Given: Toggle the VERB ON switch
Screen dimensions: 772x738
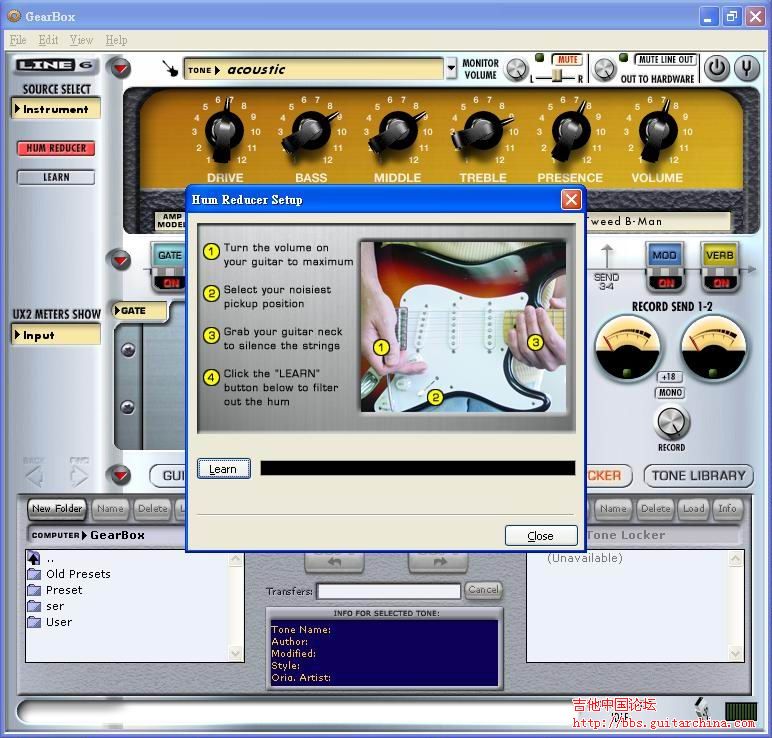Looking at the screenshot, I should point(720,283).
